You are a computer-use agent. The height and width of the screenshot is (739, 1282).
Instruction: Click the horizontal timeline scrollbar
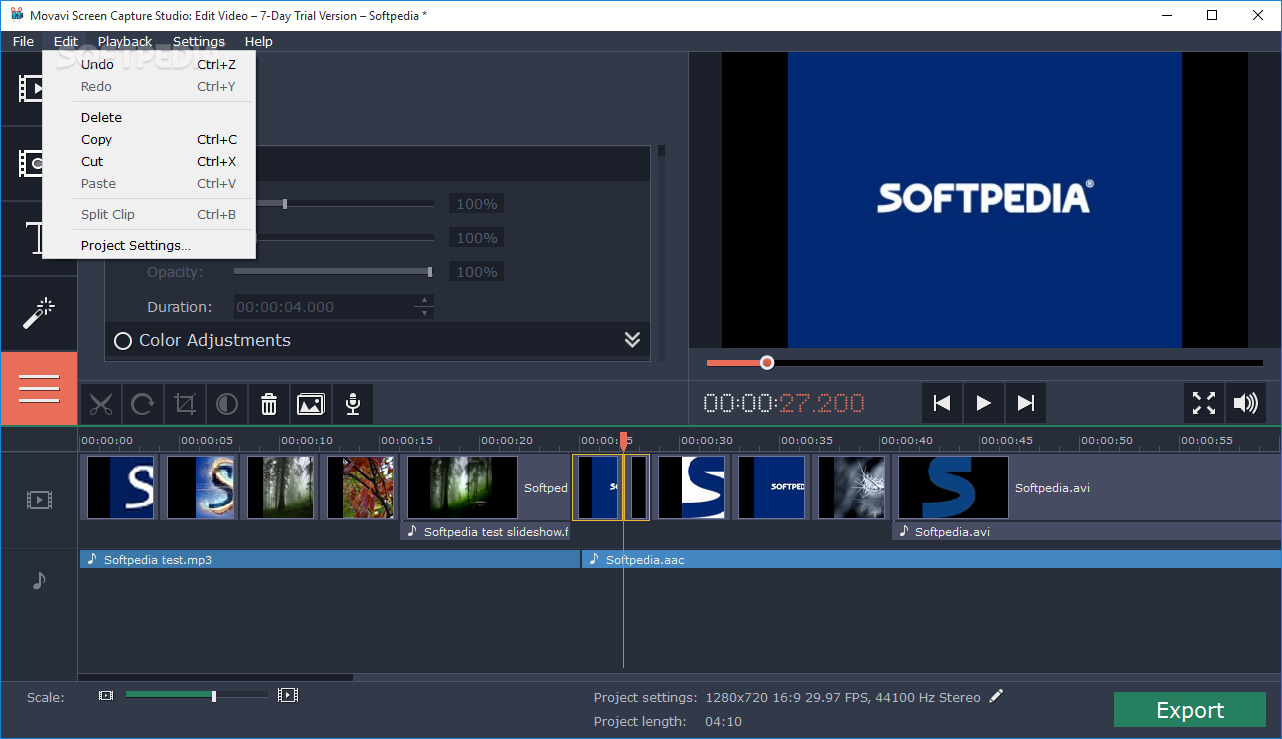tap(216, 677)
